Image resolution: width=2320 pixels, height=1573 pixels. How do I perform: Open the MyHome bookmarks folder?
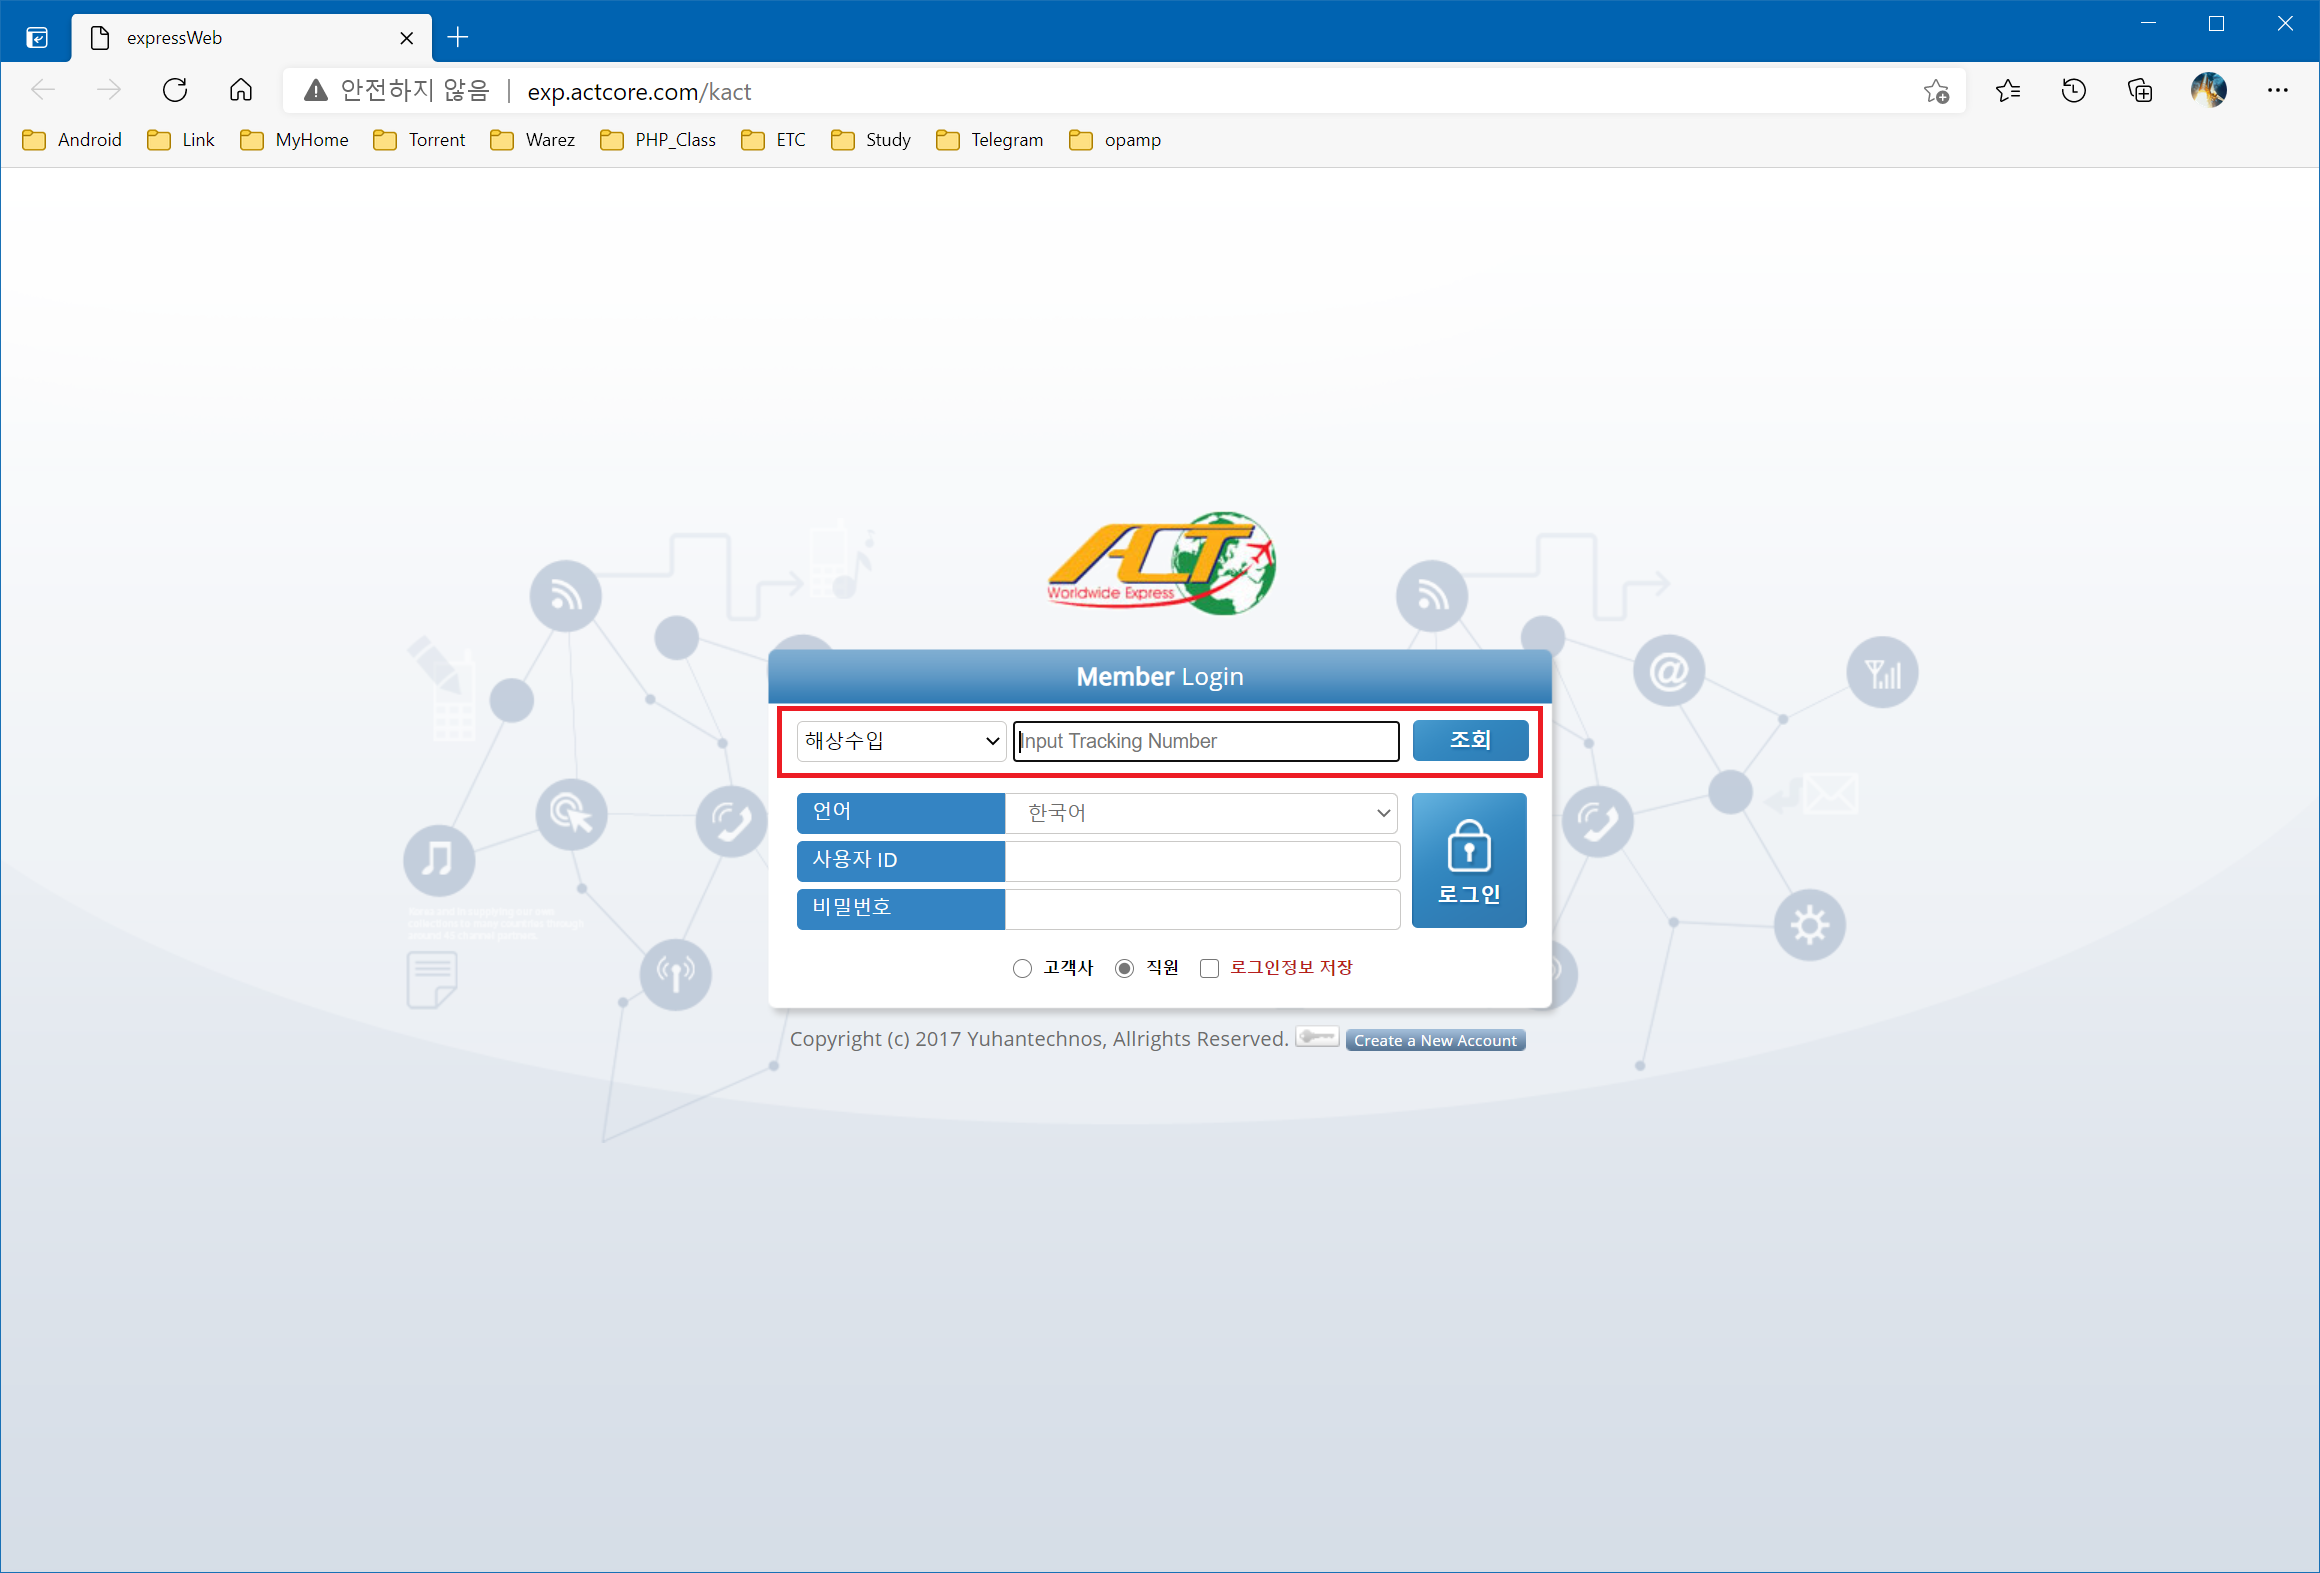point(295,140)
